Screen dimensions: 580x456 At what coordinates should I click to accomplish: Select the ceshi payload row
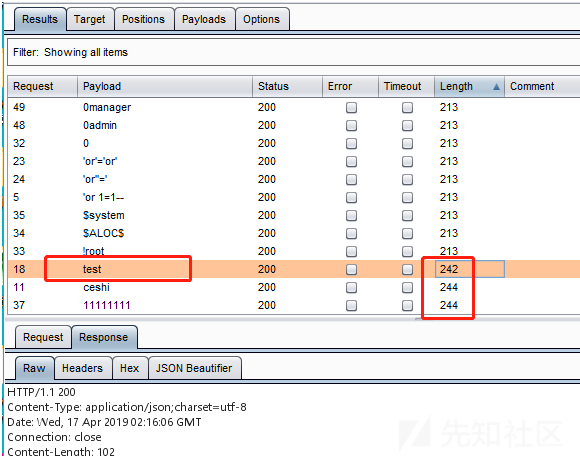[x=294, y=287]
